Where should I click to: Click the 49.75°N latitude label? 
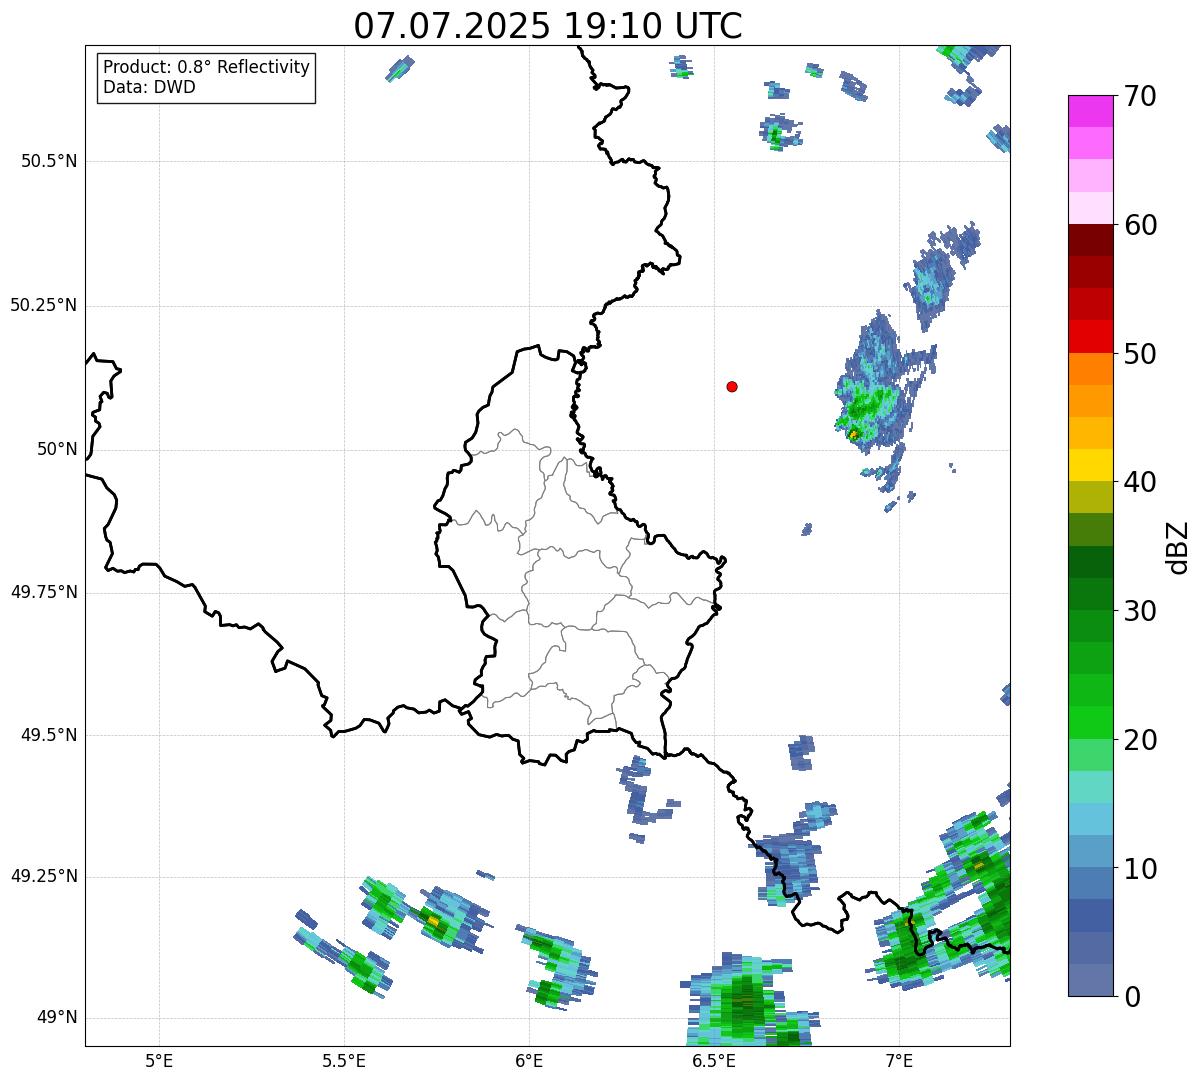[x=44, y=592]
